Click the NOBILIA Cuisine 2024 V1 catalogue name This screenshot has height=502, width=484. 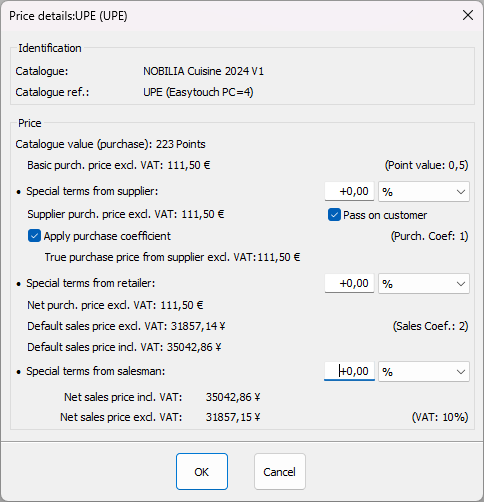point(203,71)
